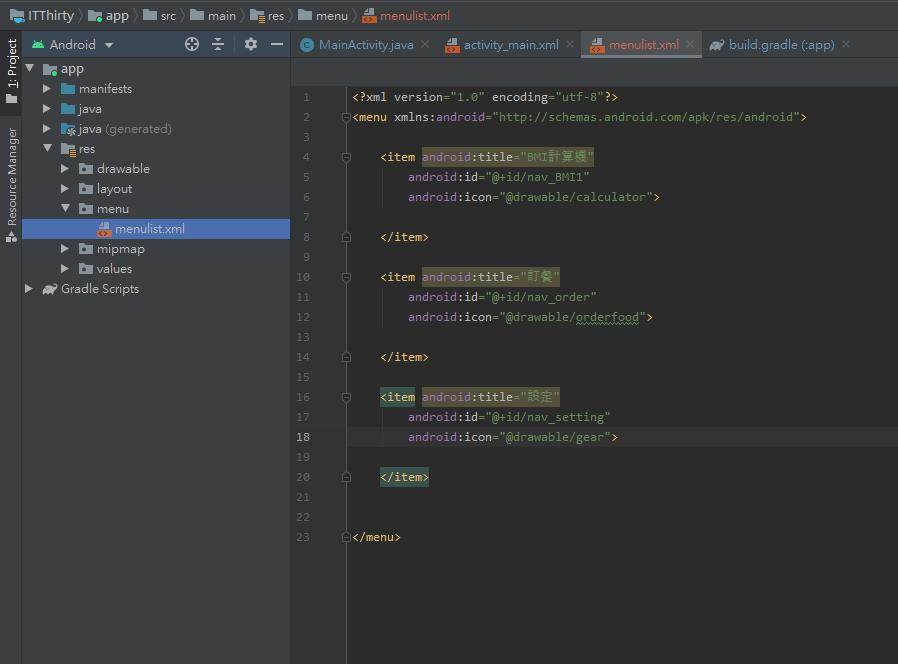
Task: Click the collapse all icon in Project panel
Action: pos(218,44)
